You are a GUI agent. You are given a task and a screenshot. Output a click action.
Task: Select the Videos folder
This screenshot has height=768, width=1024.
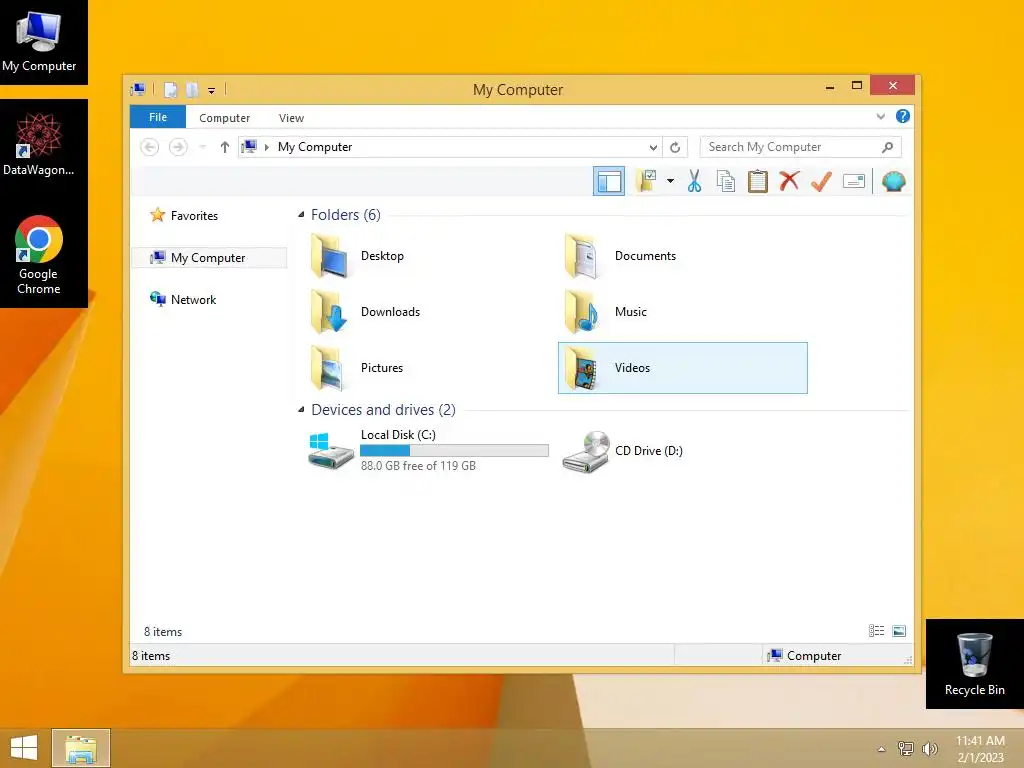[682, 368]
